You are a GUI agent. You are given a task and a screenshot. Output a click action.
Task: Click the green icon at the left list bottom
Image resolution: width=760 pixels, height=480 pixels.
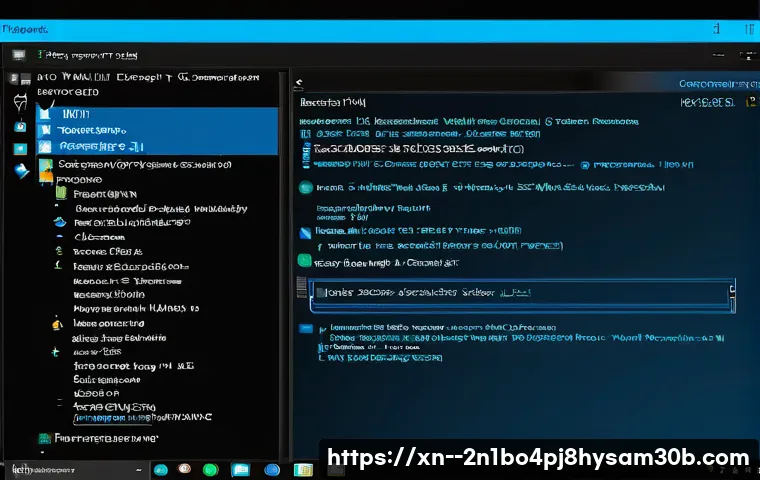click(45, 438)
